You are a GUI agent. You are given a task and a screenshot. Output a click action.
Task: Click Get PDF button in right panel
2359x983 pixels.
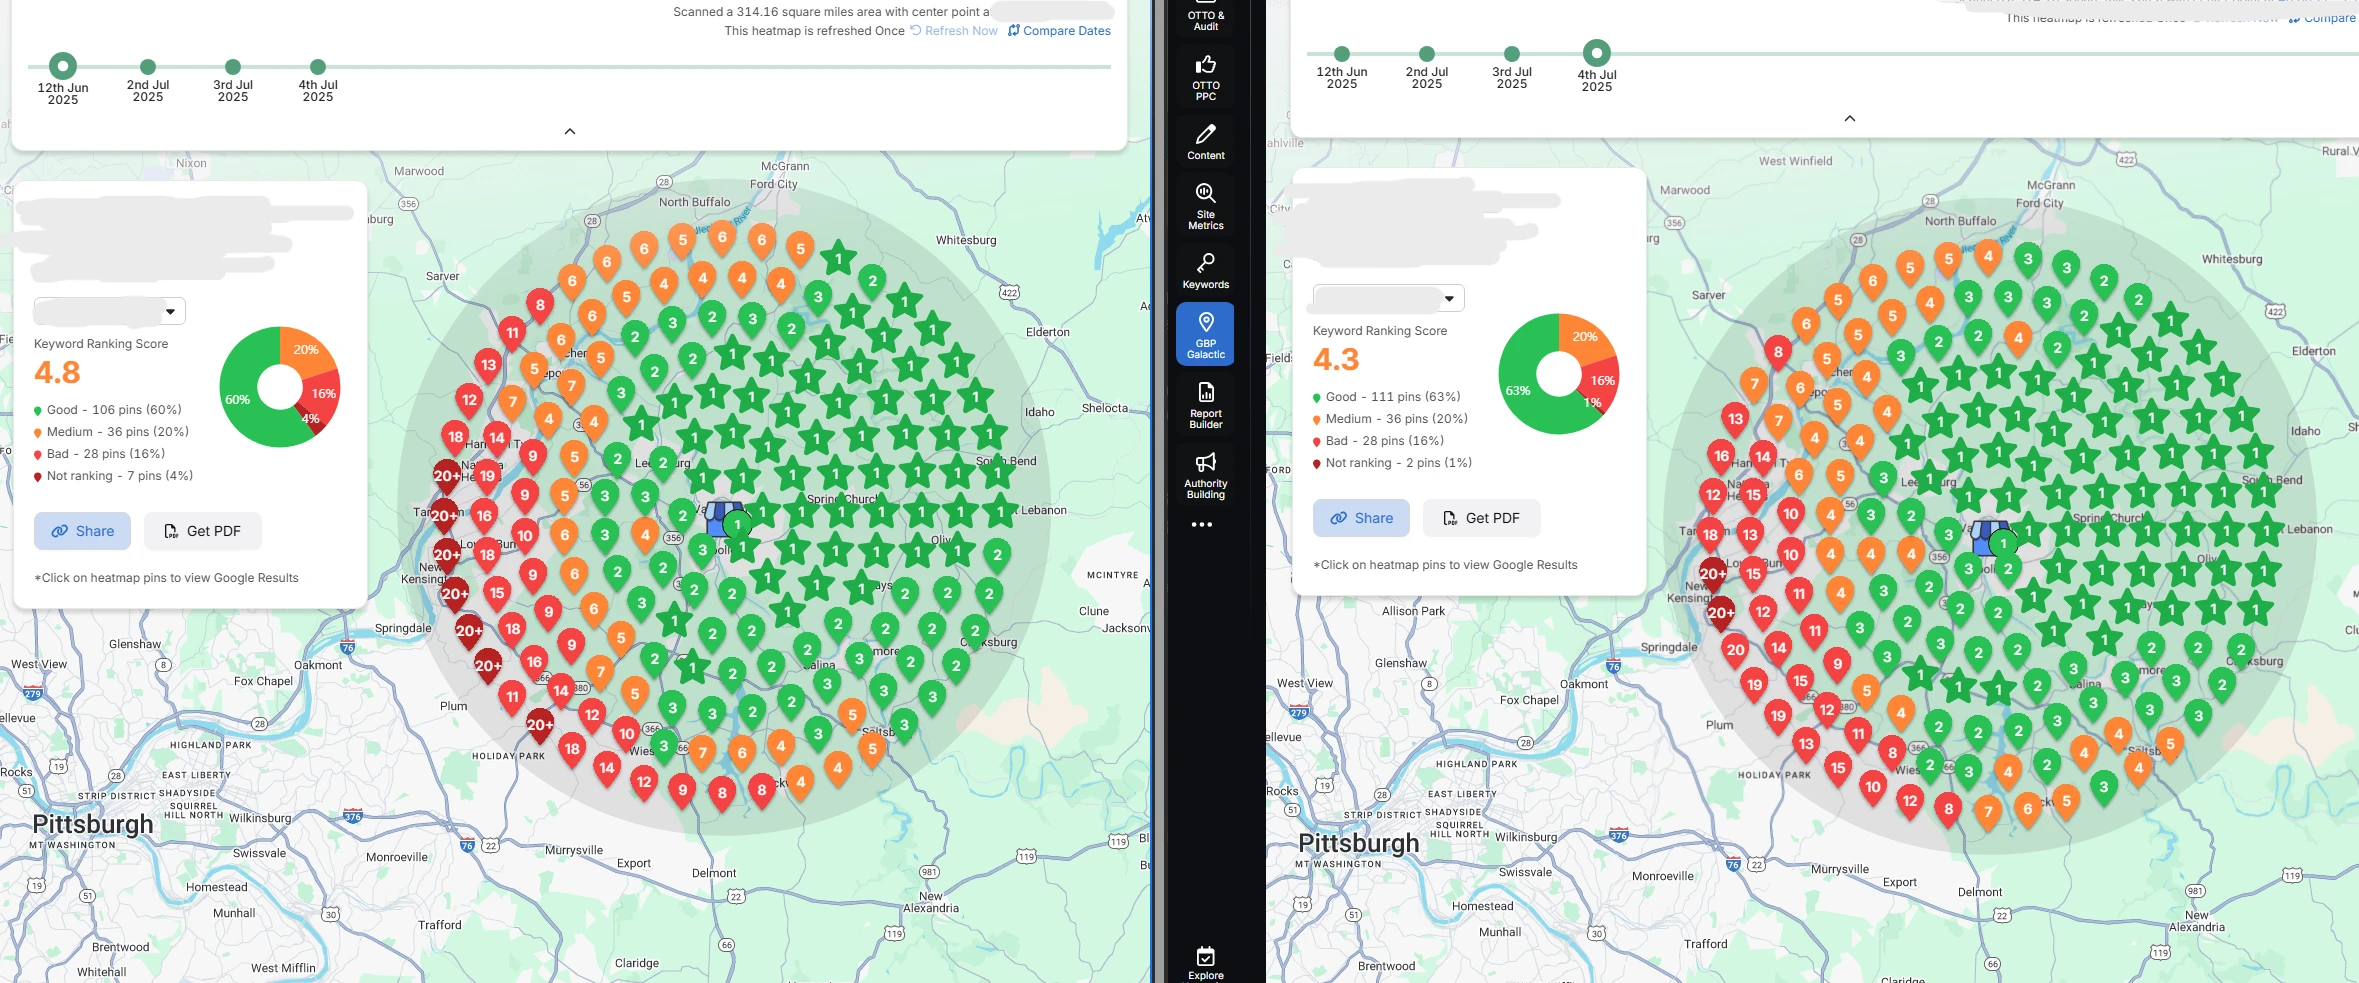coord(1482,518)
